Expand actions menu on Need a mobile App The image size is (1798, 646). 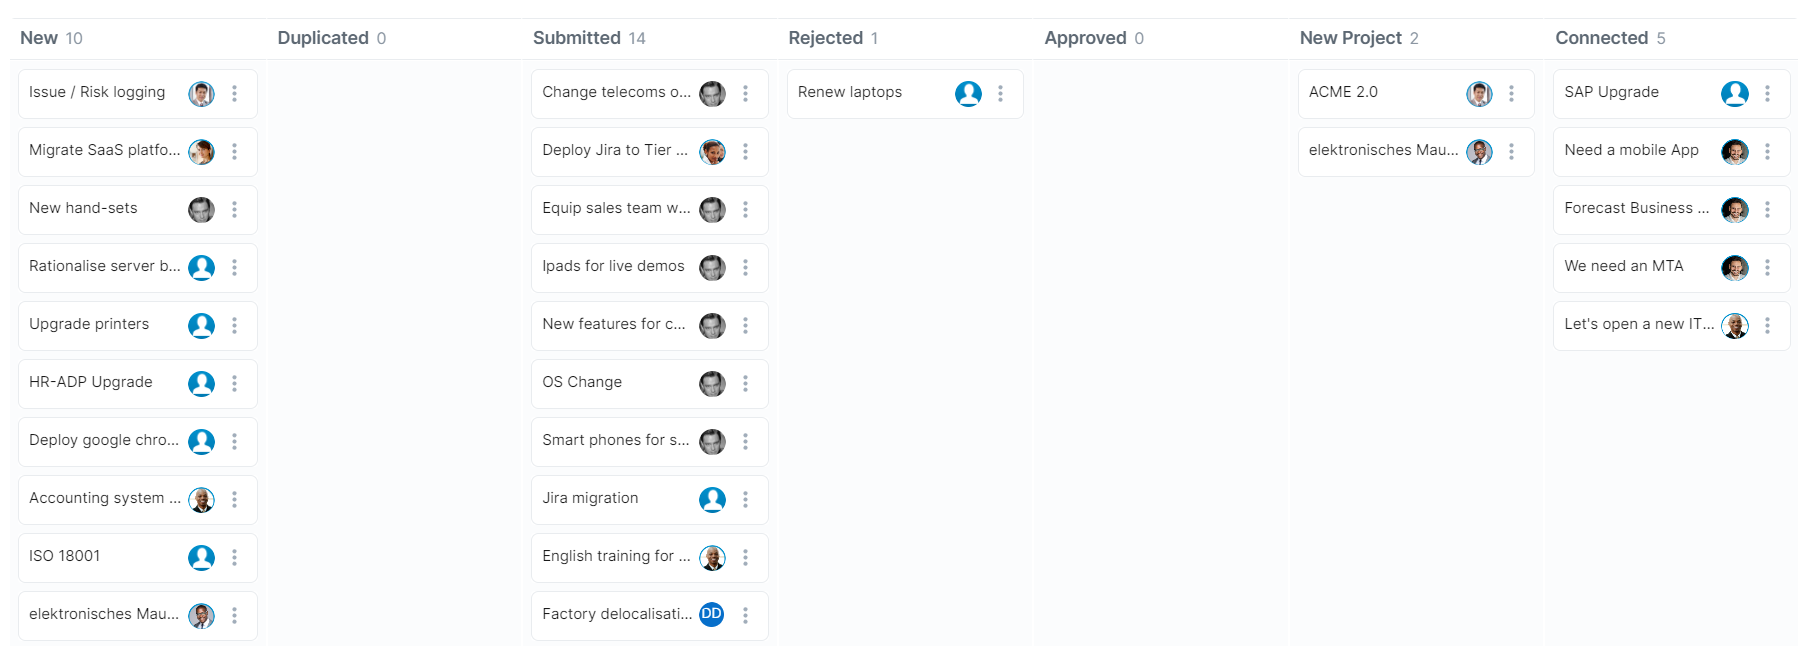coord(1767,151)
